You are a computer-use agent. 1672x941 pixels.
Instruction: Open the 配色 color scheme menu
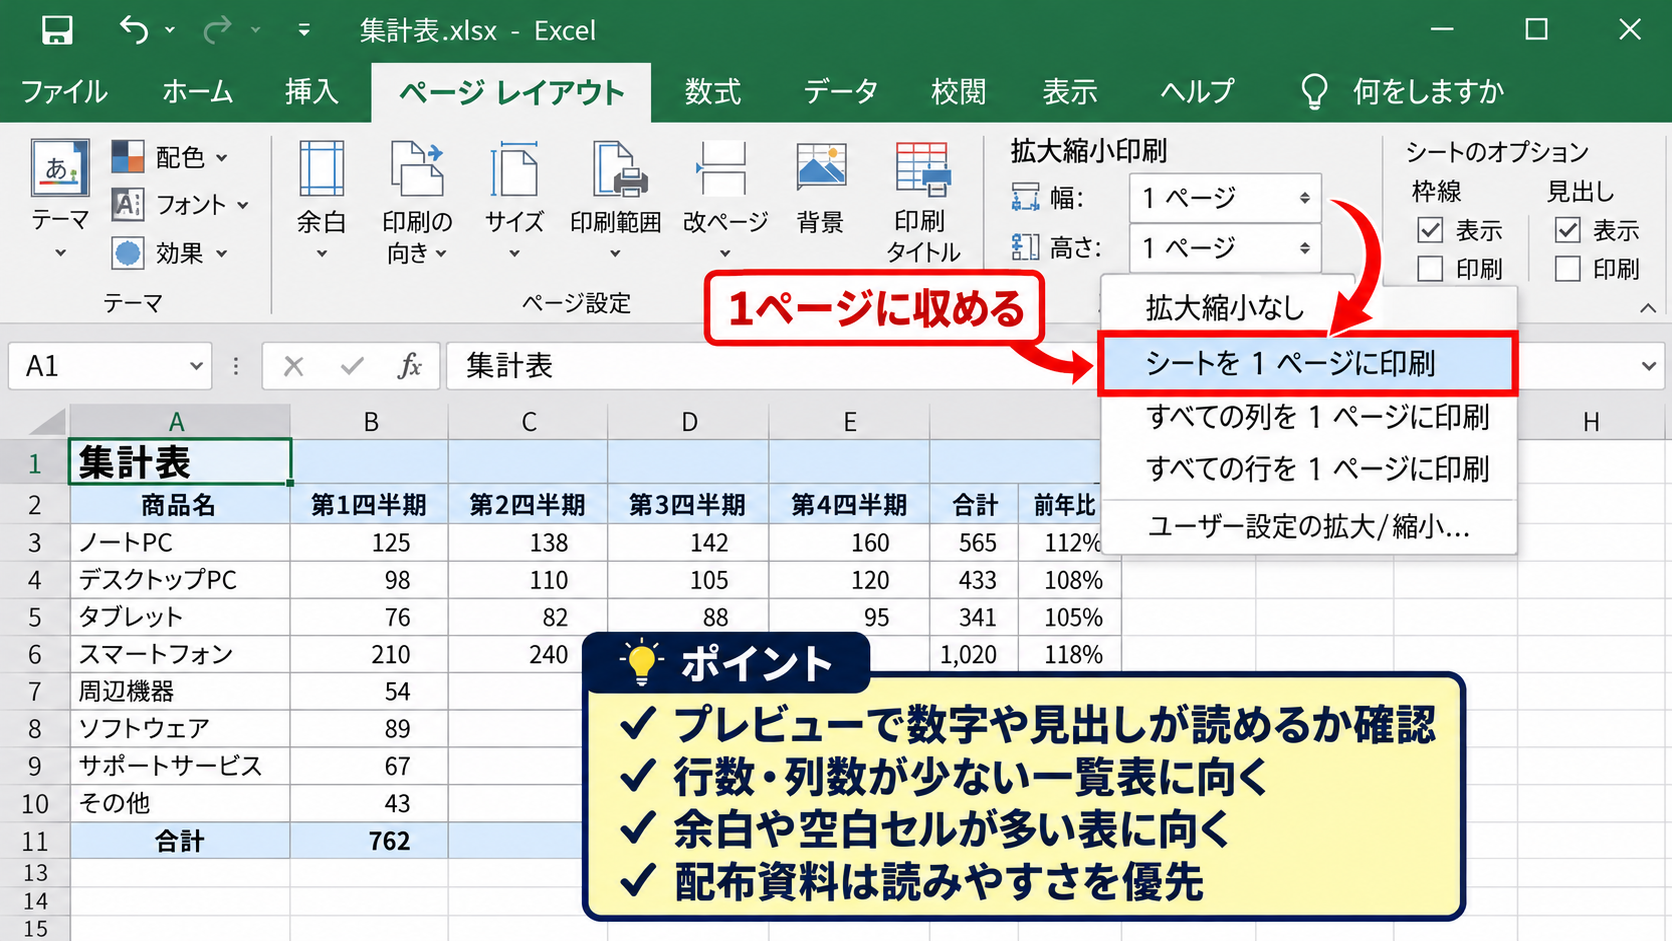click(x=169, y=157)
